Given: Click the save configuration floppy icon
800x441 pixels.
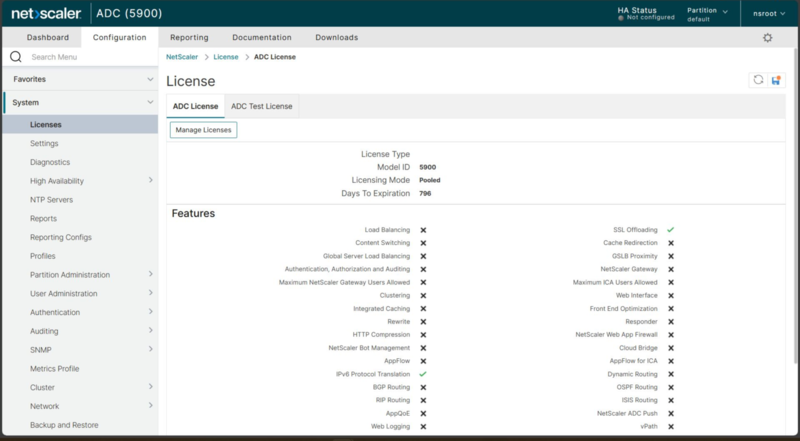Looking at the screenshot, I should tap(776, 80).
